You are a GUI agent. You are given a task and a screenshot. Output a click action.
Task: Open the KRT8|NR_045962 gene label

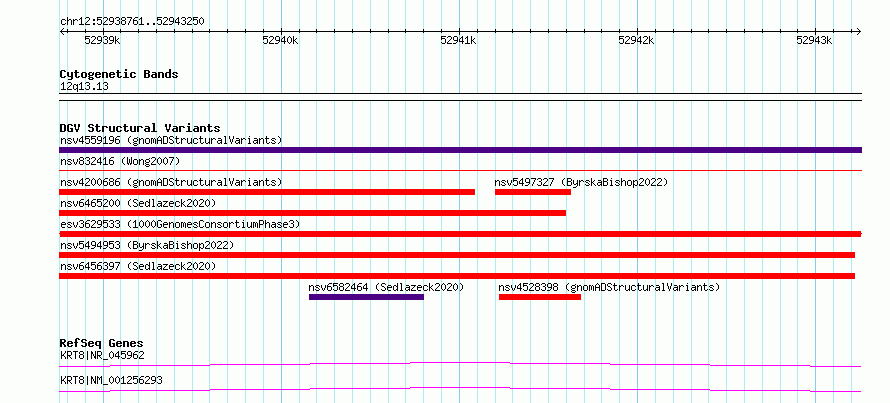click(x=102, y=356)
